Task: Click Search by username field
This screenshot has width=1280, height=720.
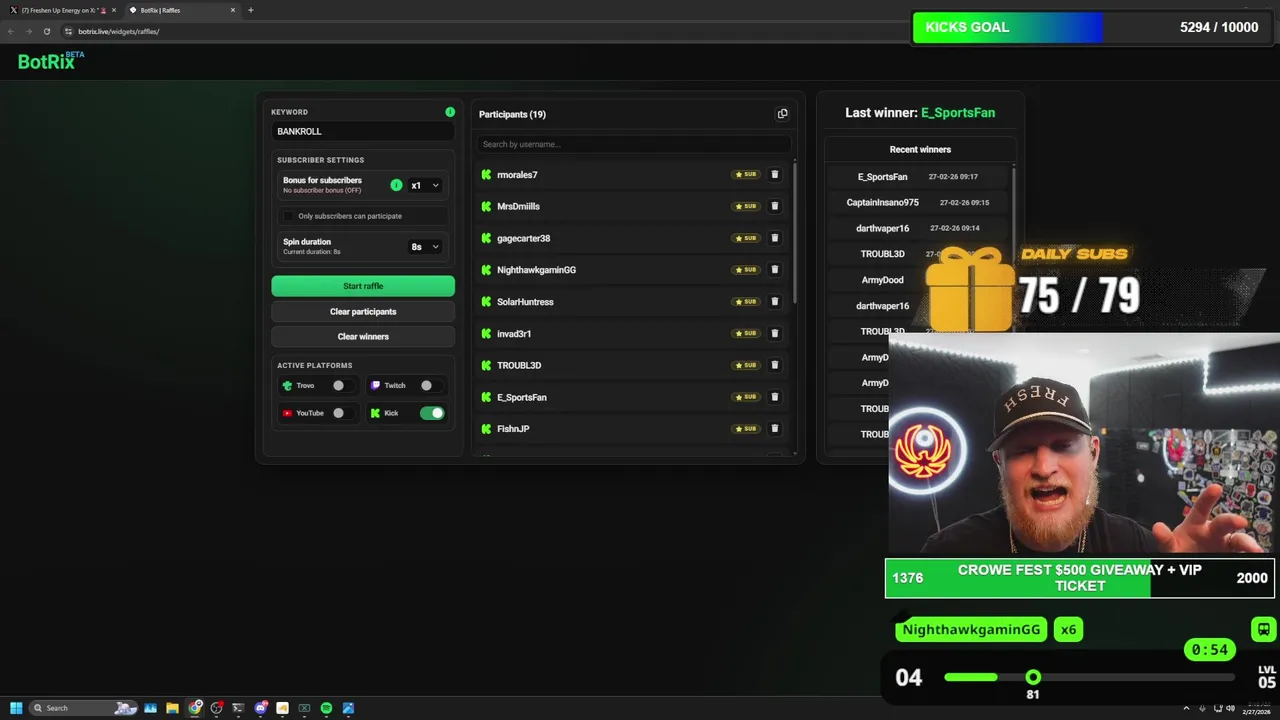Action: (x=633, y=144)
